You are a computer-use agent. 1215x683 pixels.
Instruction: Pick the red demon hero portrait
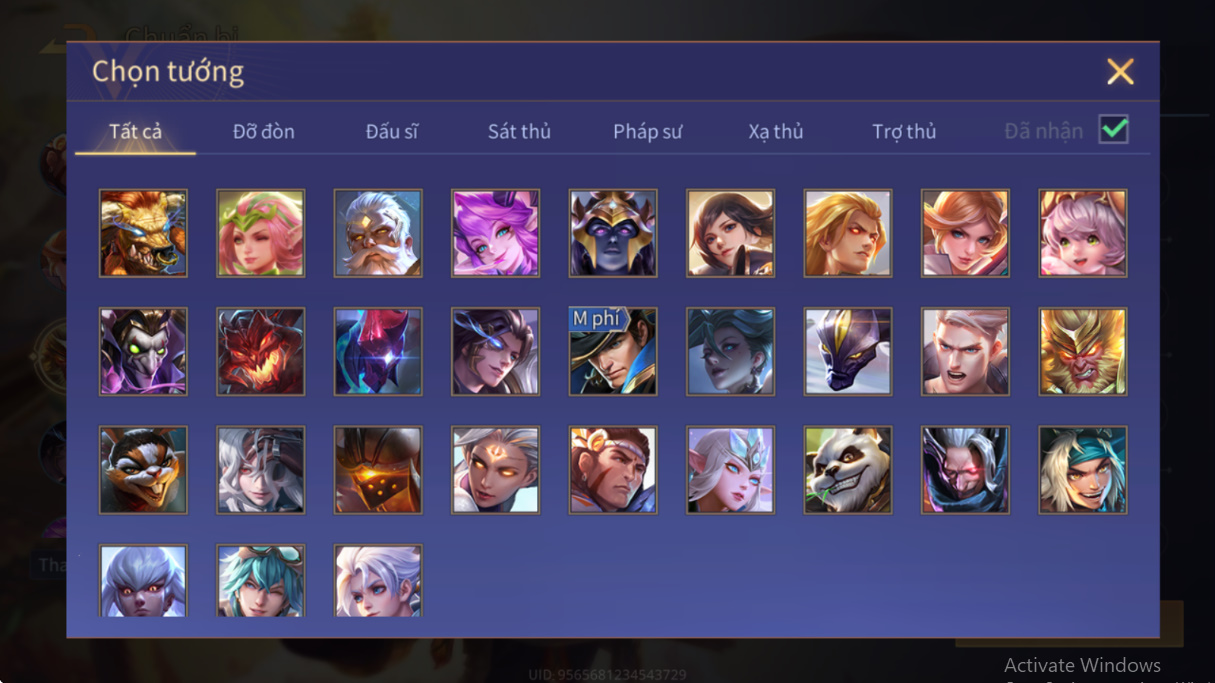pos(261,351)
